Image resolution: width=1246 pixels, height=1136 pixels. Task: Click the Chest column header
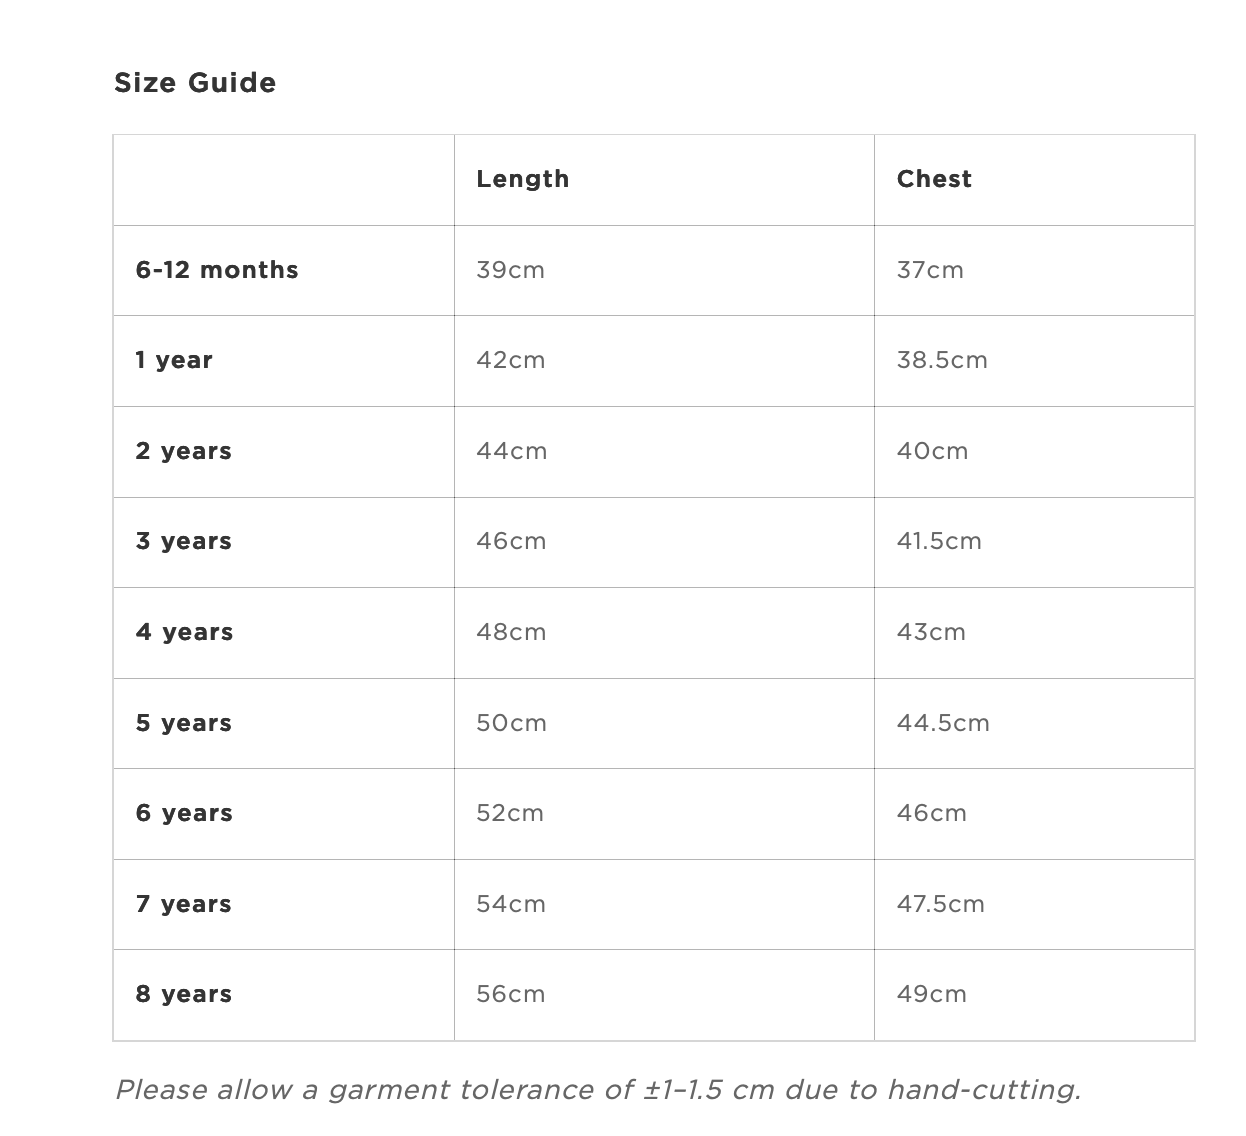934,179
